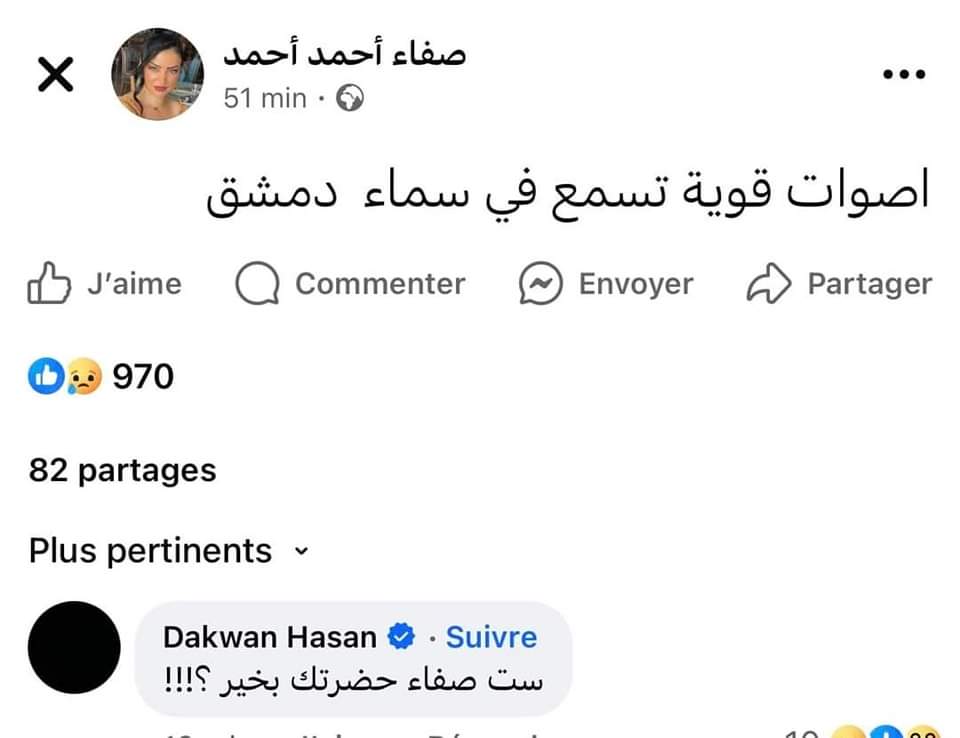This screenshot has height=738, width=960.
Task: Click the 51 min post timestamp
Action: [265, 98]
